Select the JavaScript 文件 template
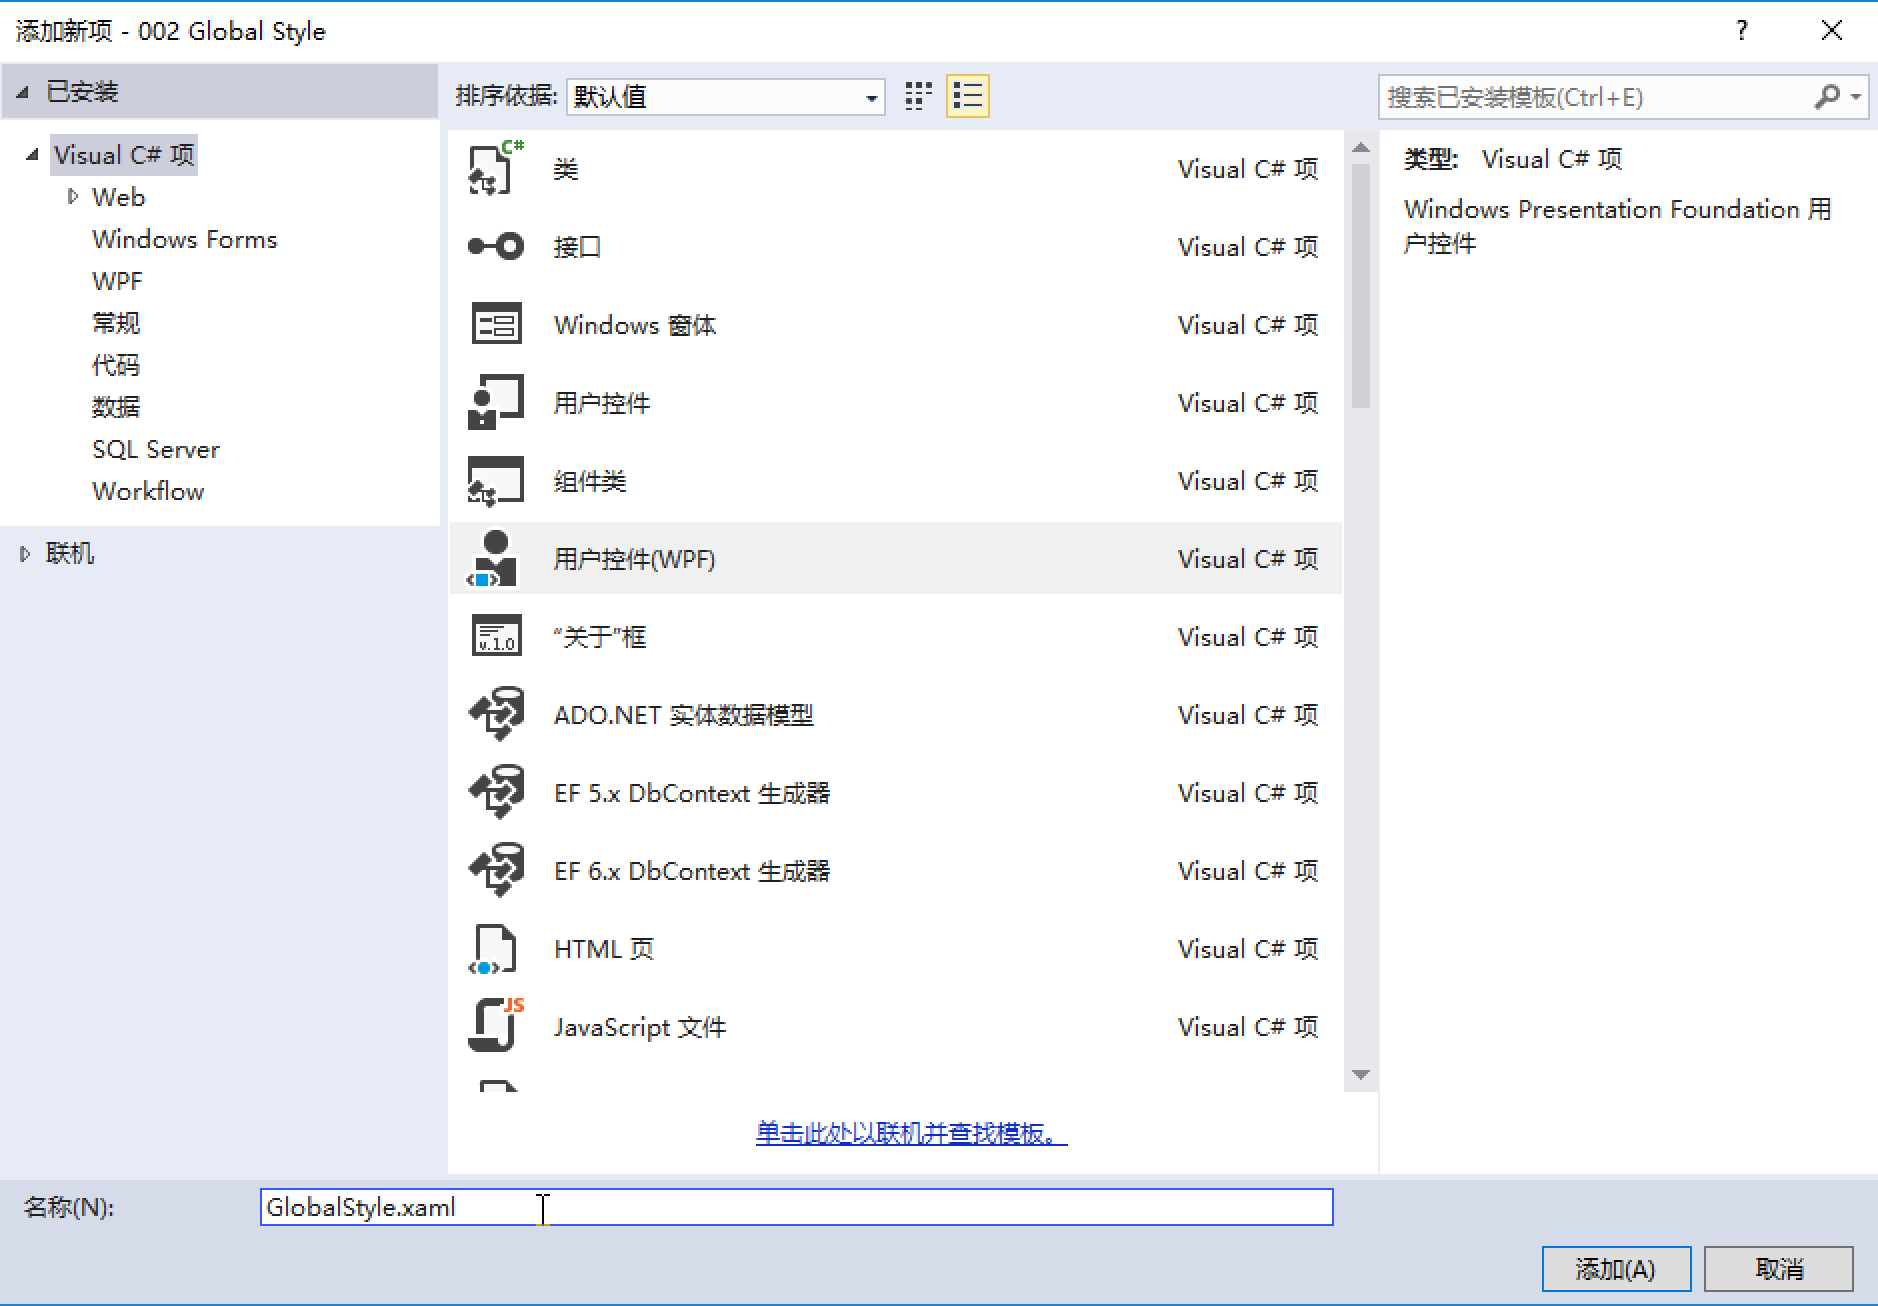This screenshot has width=1878, height=1306. click(640, 1026)
